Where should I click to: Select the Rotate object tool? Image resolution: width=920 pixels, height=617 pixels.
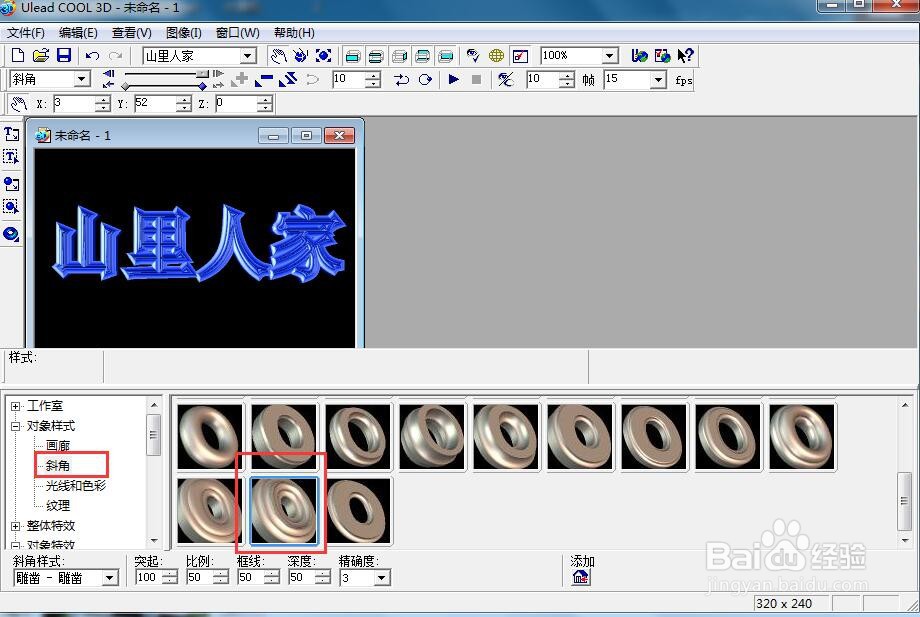click(x=300, y=56)
